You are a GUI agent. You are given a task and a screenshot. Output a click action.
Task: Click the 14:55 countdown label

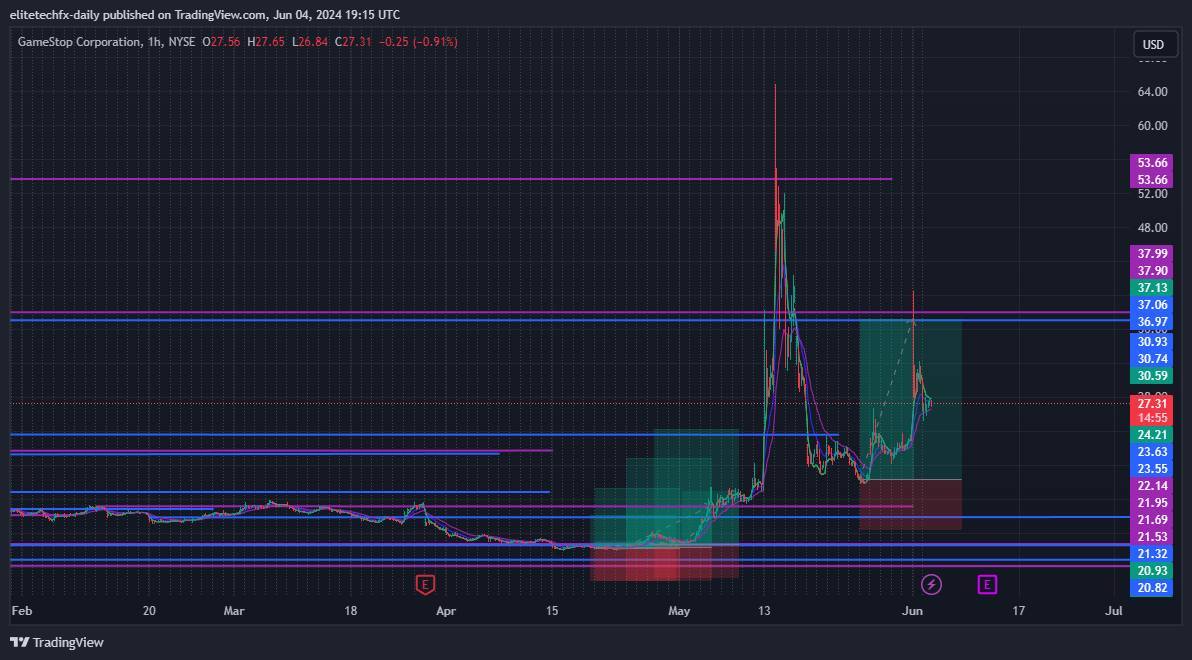click(x=1152, y=418)
